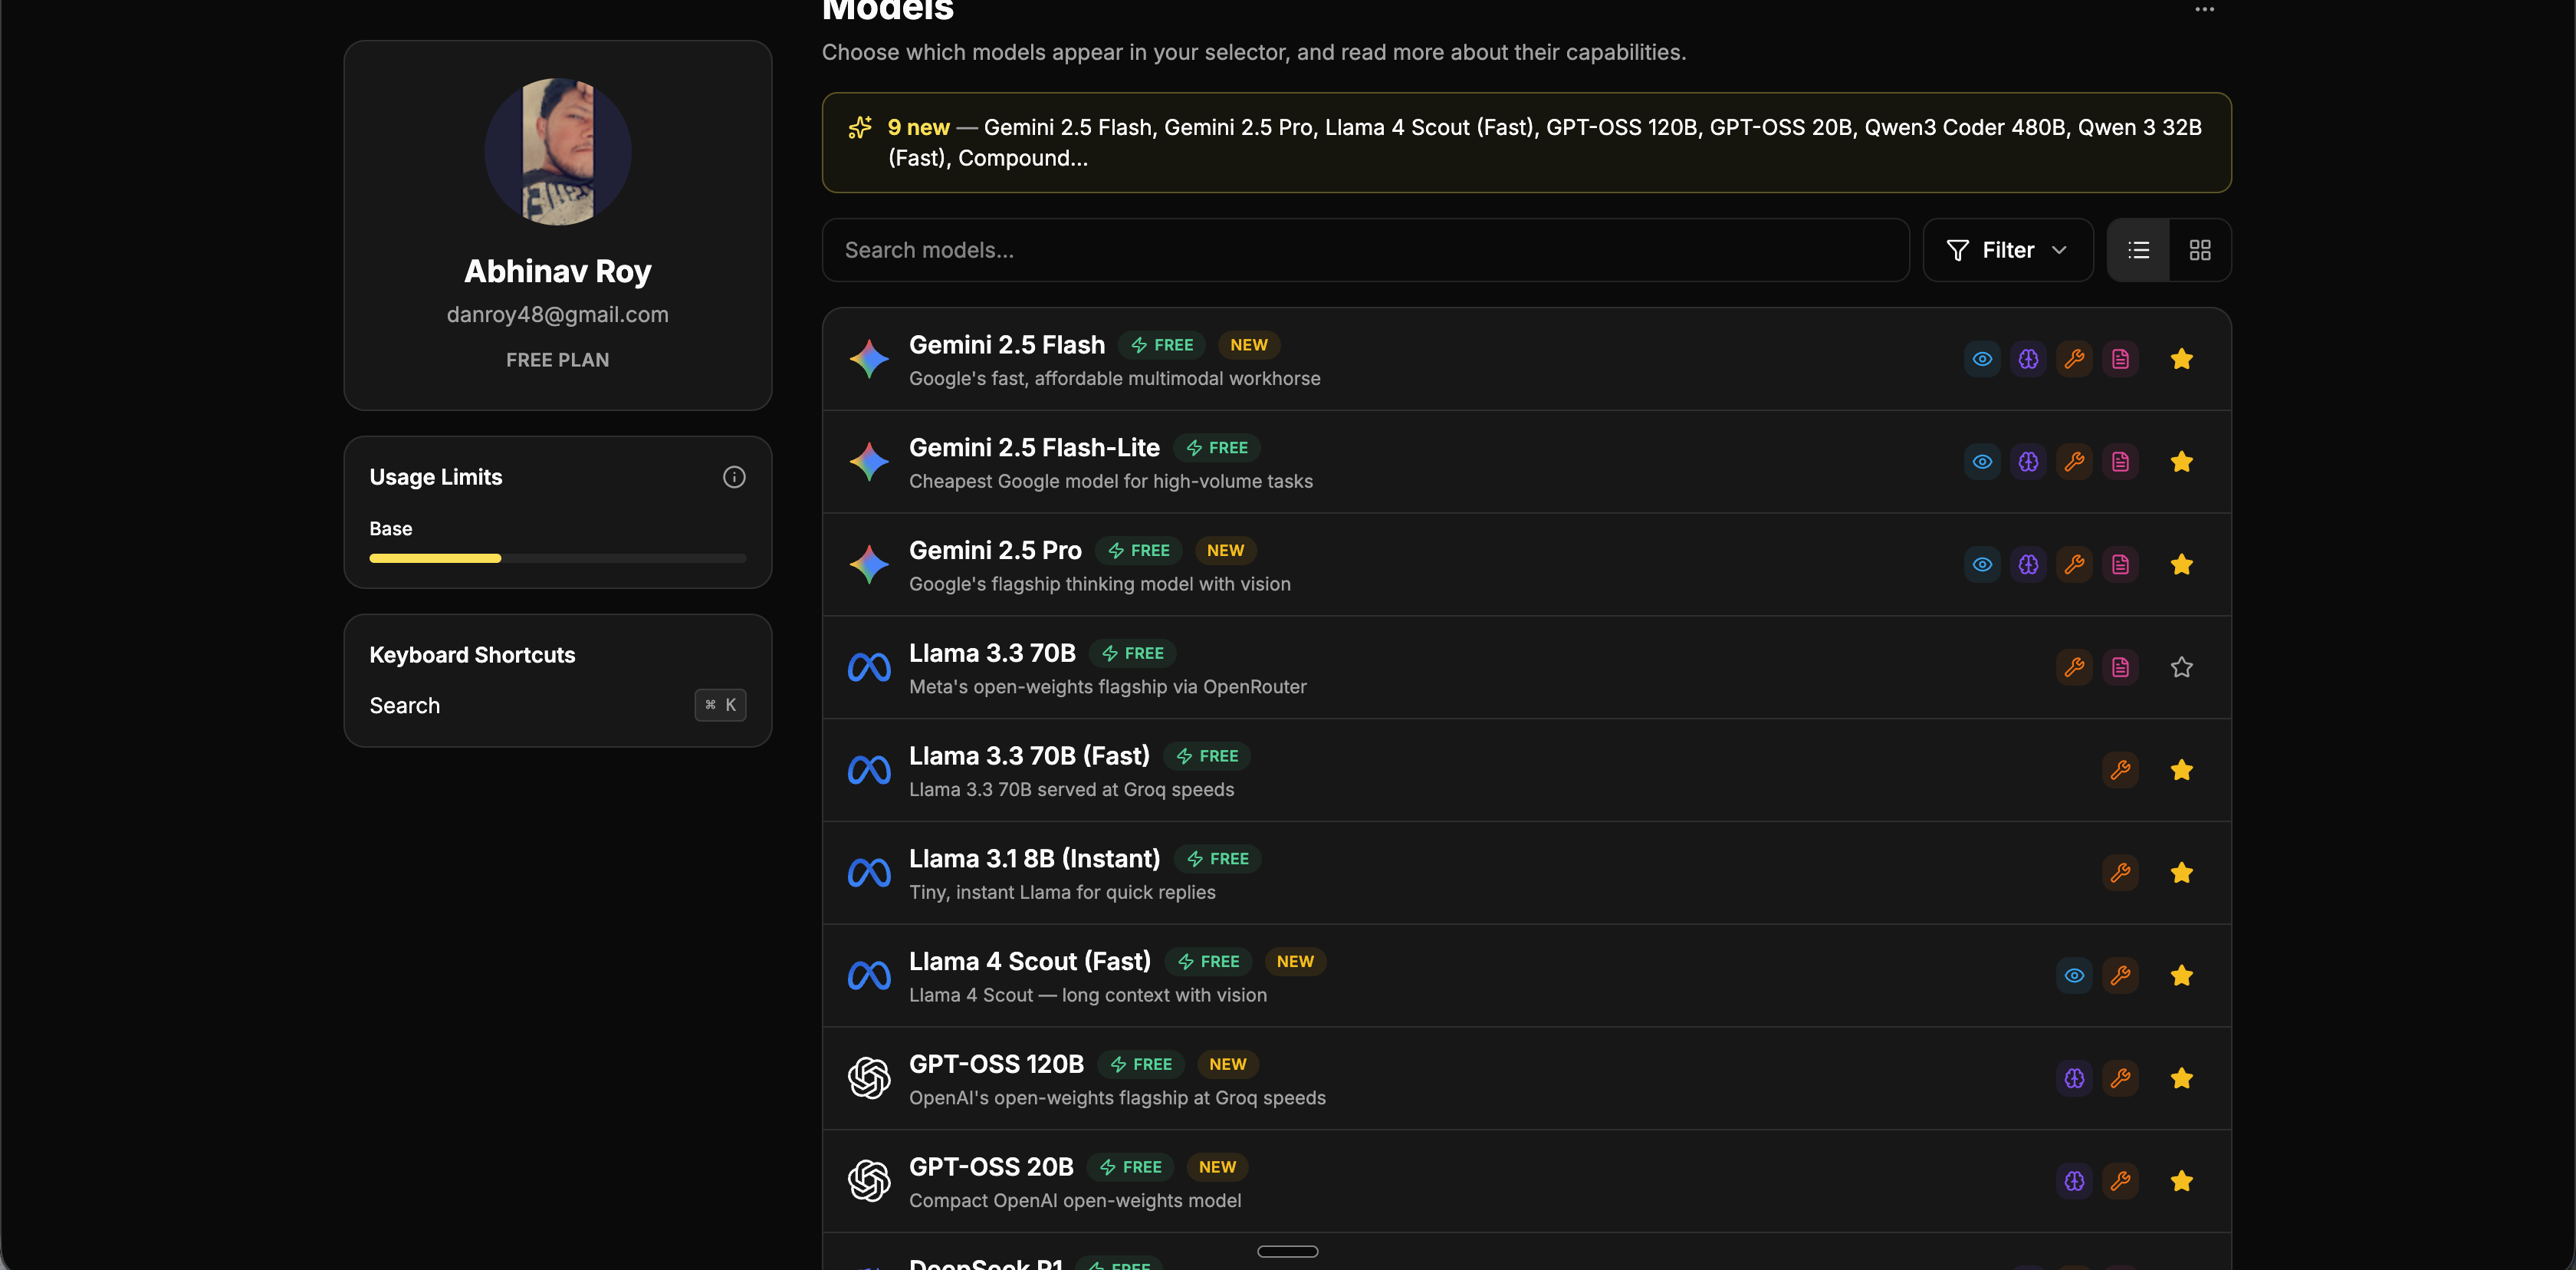This screenshot has width=2576, height=1270.
Task: Click the document icon for Gemini 2.5 Flash-Lite
Action: click(2120, 462)
